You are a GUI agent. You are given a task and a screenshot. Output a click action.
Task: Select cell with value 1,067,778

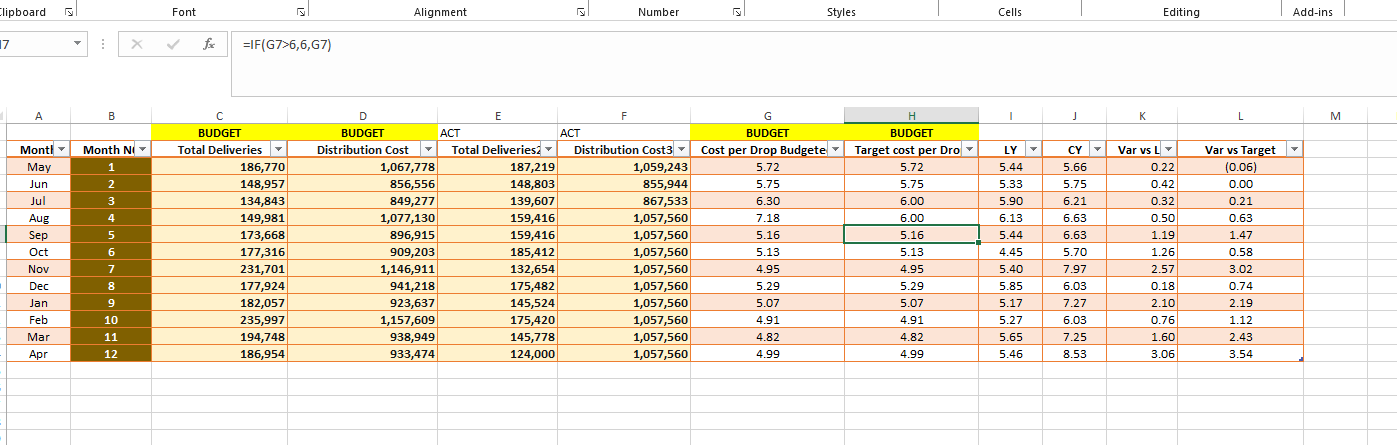coord(362,167)
